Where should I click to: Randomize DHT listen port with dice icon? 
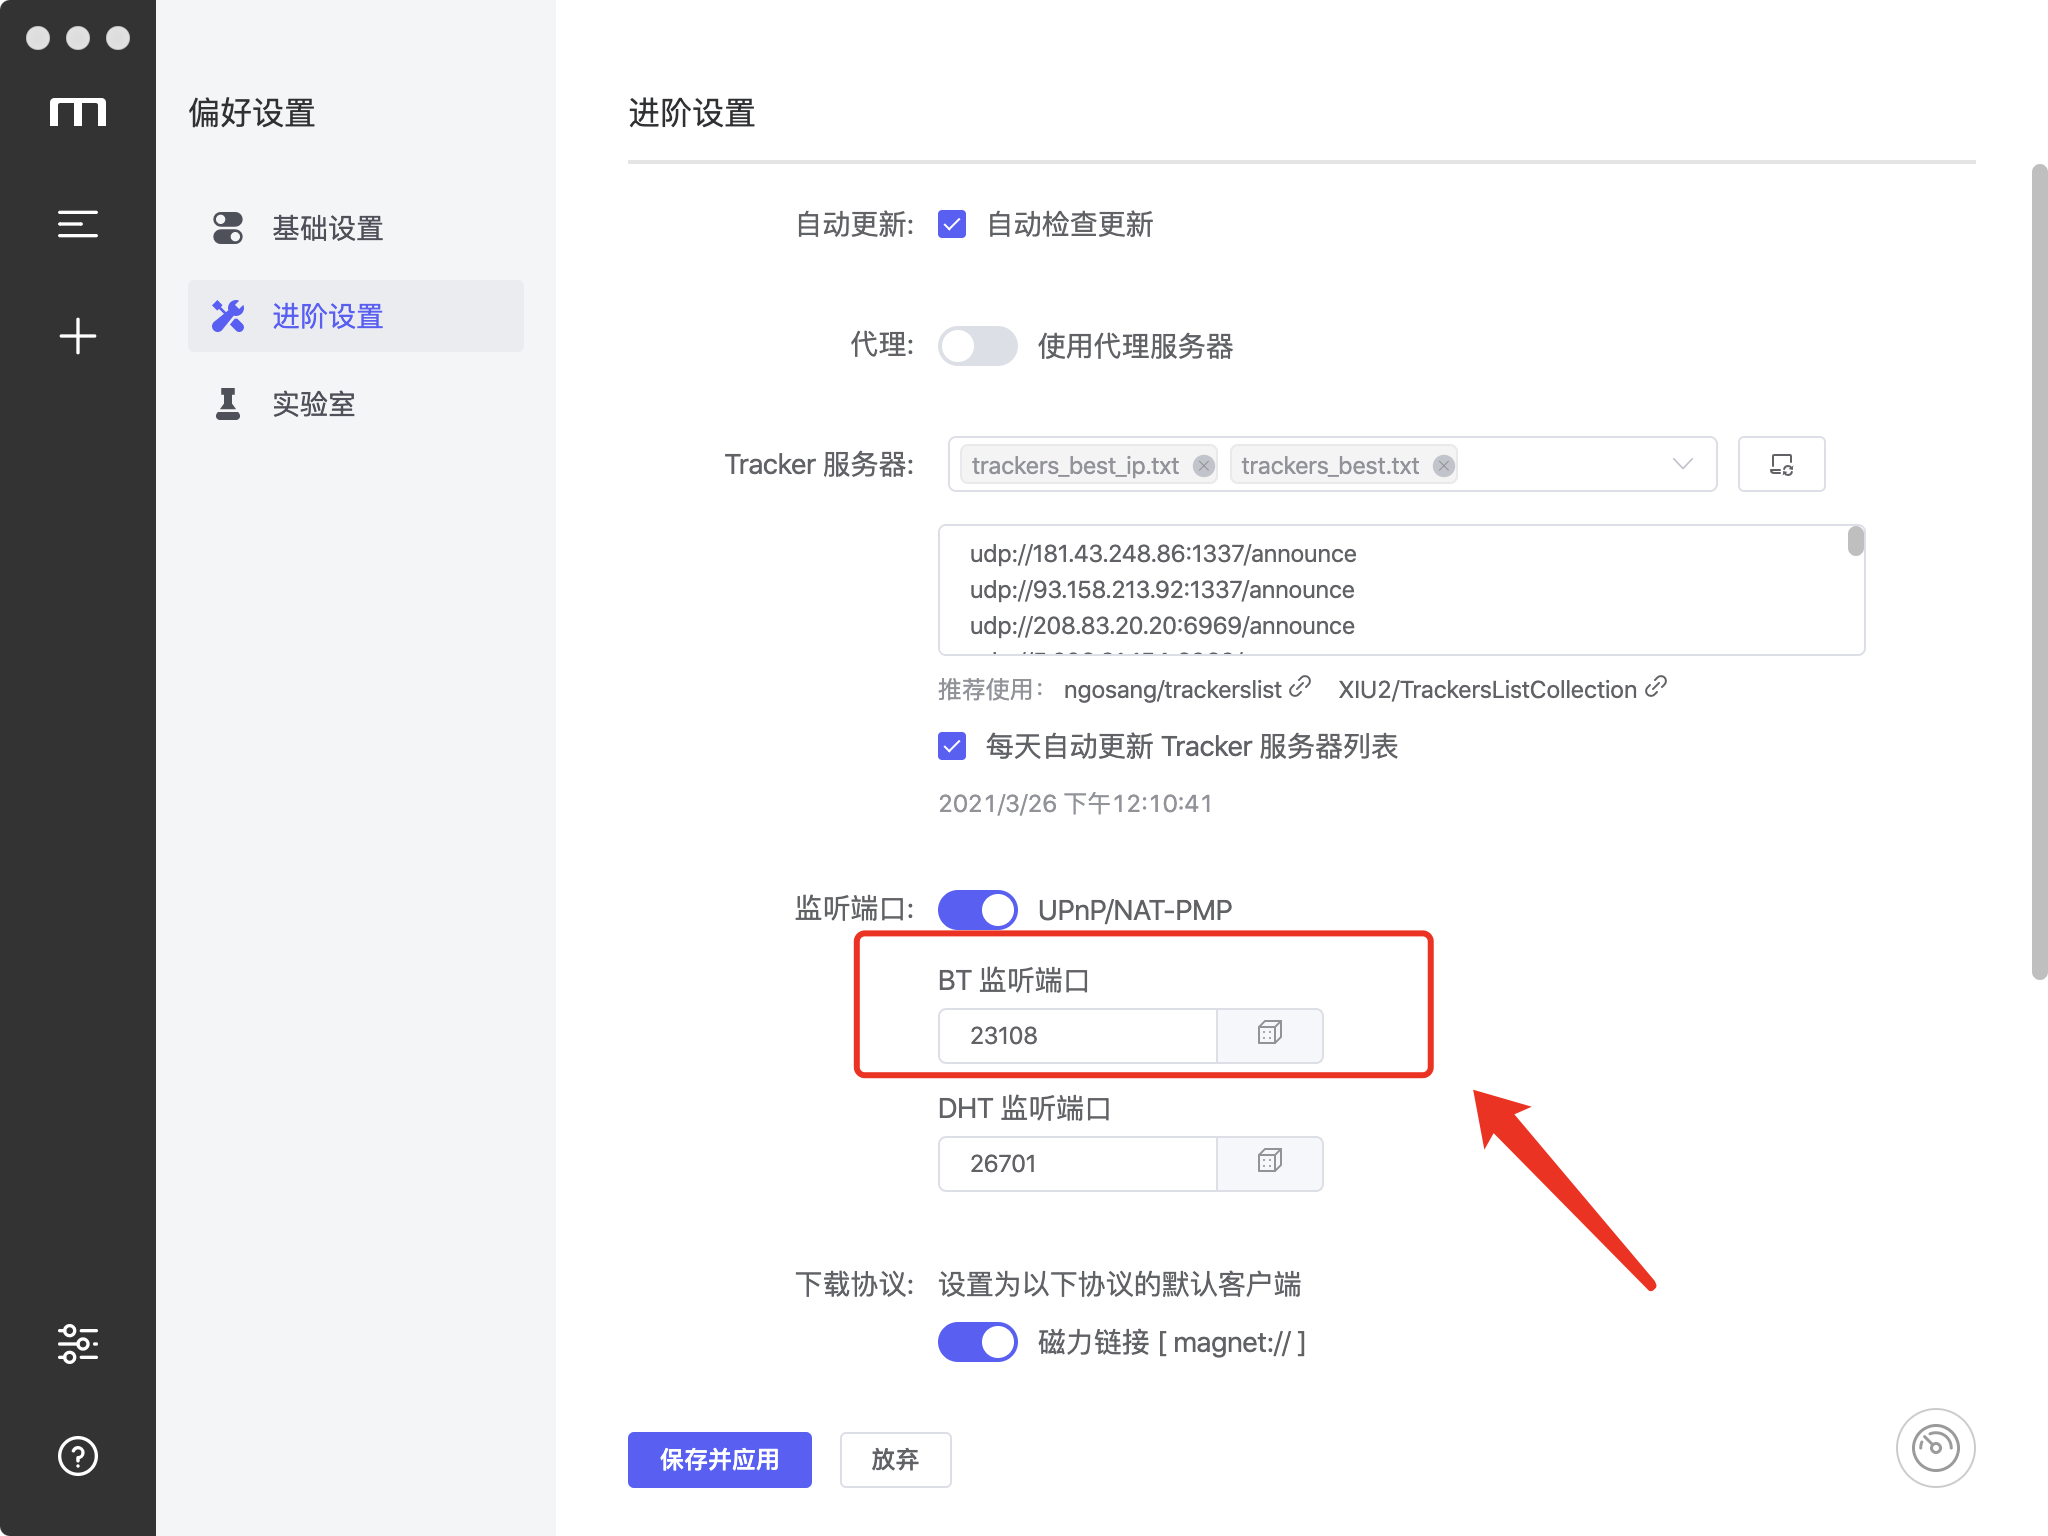pos(1269,1163)
